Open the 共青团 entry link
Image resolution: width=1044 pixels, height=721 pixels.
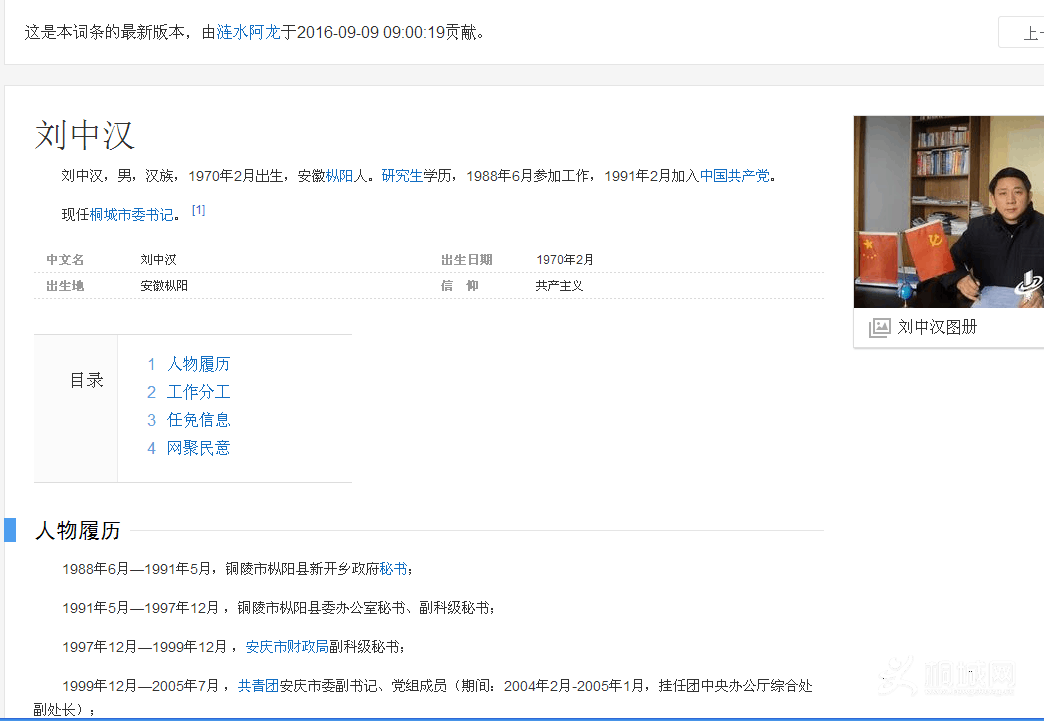point(257,685)
